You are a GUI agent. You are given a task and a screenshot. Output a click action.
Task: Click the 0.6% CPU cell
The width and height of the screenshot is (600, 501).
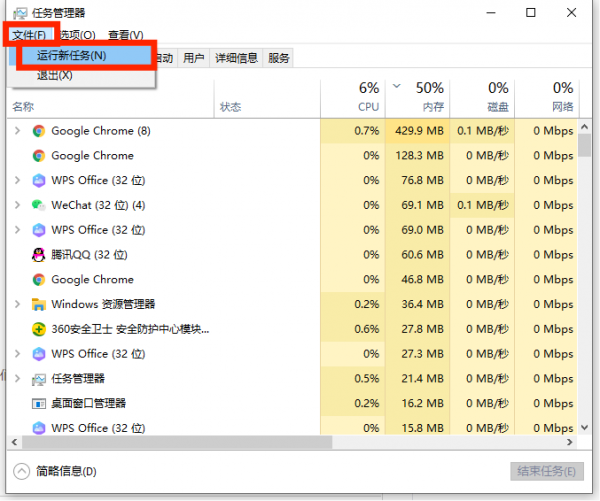coord(353,329)
